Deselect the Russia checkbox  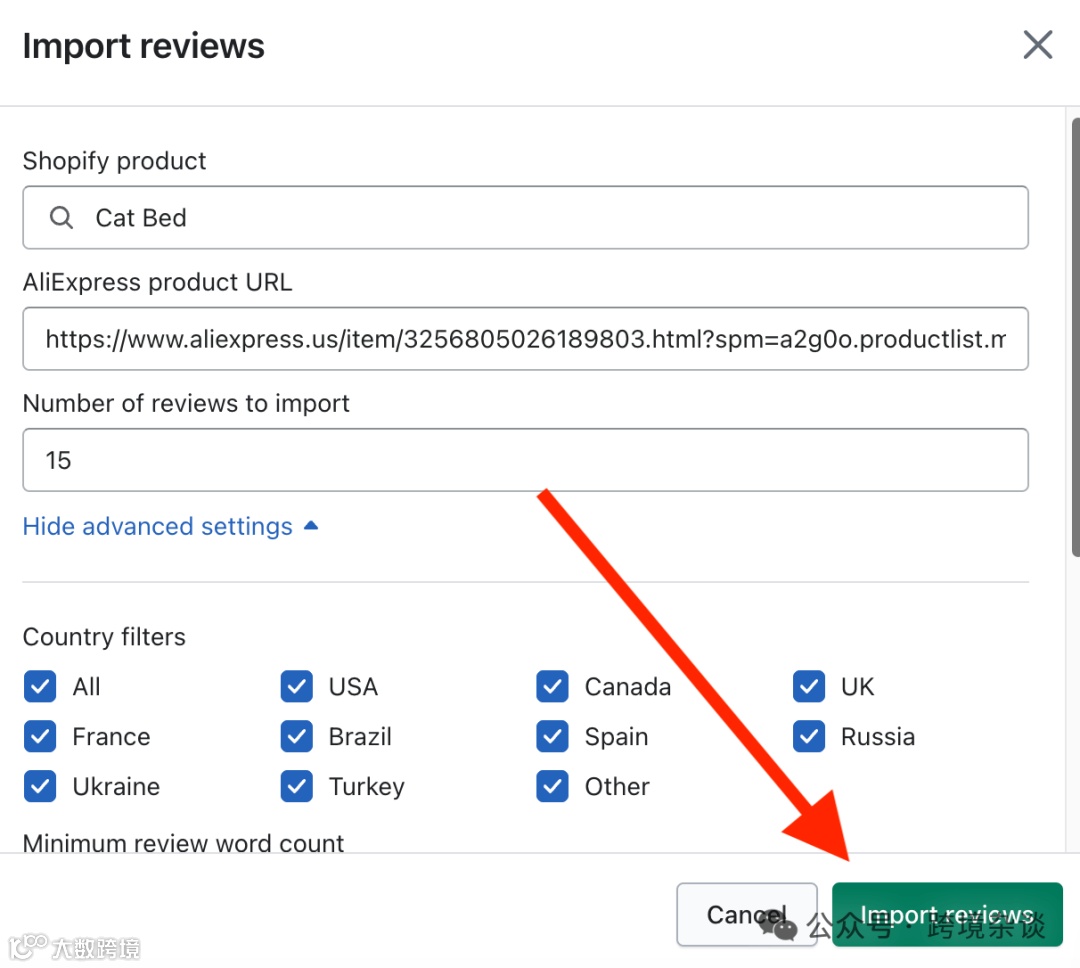click(x=809, y=737)
